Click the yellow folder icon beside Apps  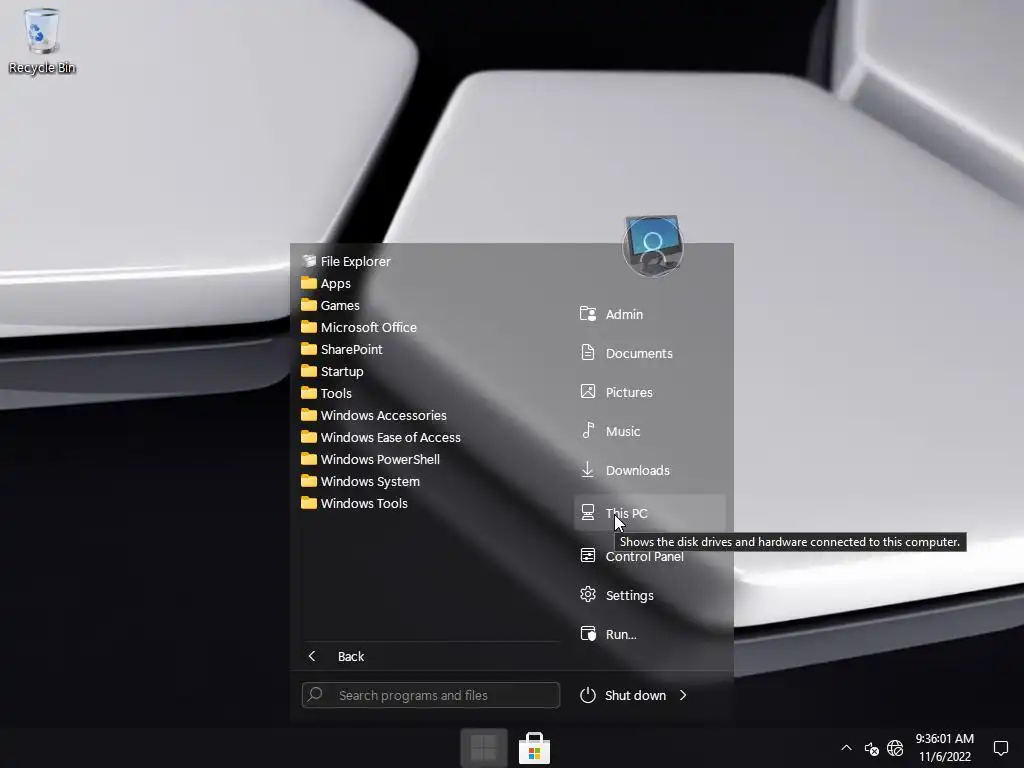[309, 283]
